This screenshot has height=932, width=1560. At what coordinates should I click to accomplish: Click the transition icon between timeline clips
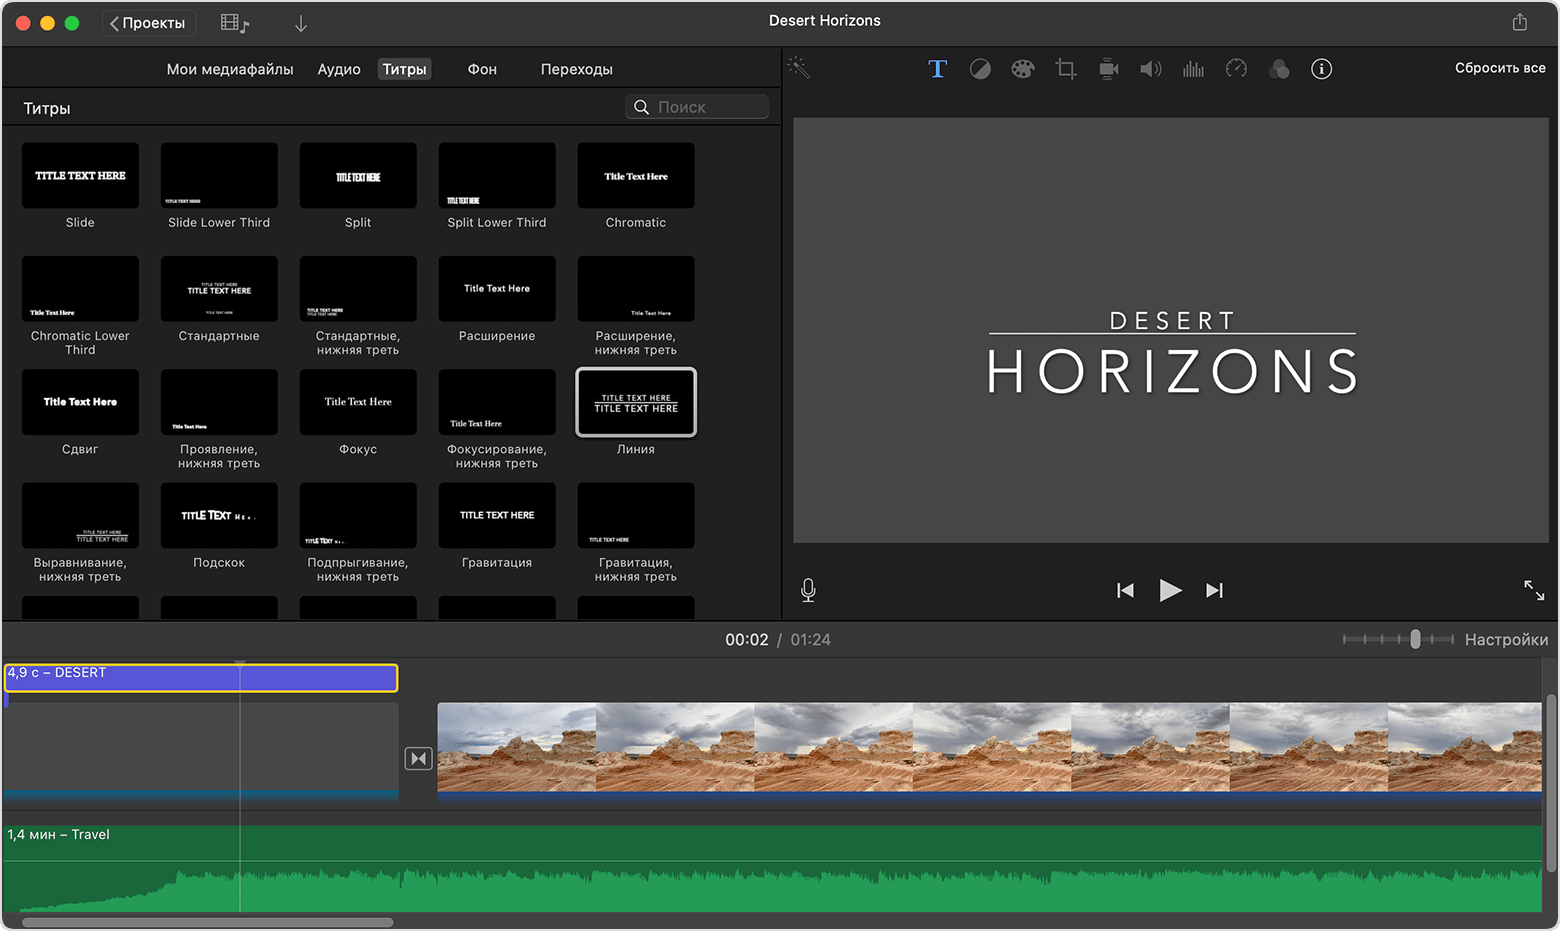click(x=418, y=758)
